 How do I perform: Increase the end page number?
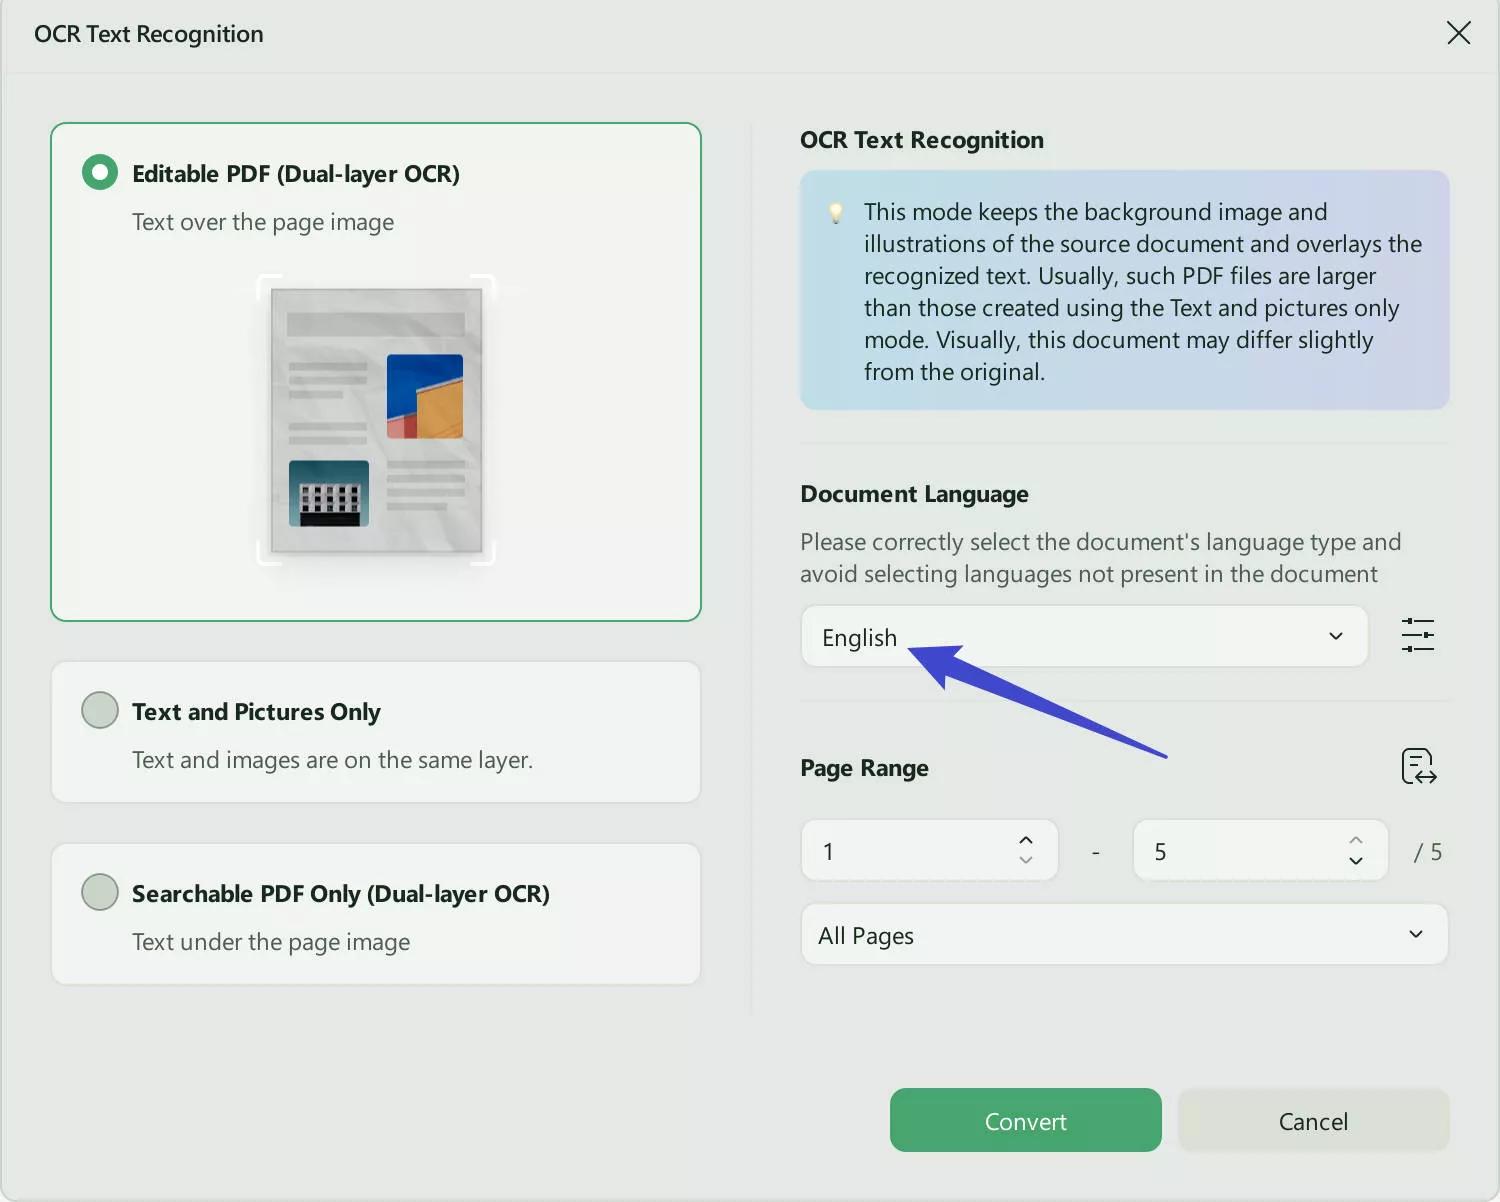click(x=1356, y=840)
